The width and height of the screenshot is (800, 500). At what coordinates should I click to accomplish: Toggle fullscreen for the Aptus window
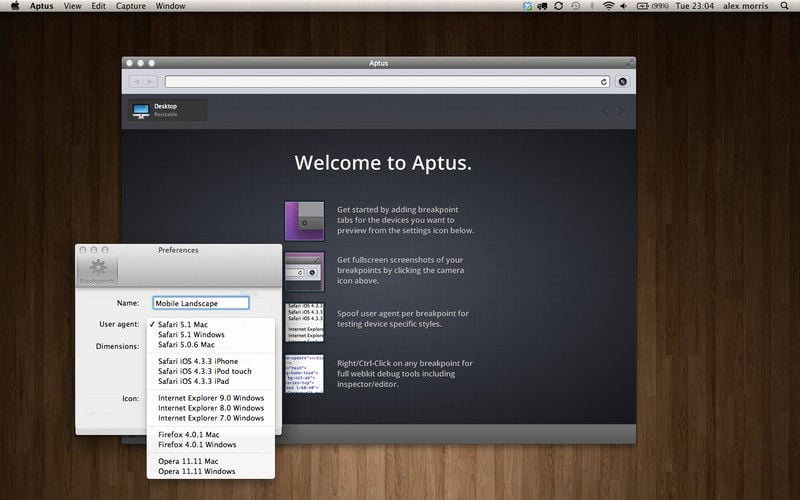630,63
